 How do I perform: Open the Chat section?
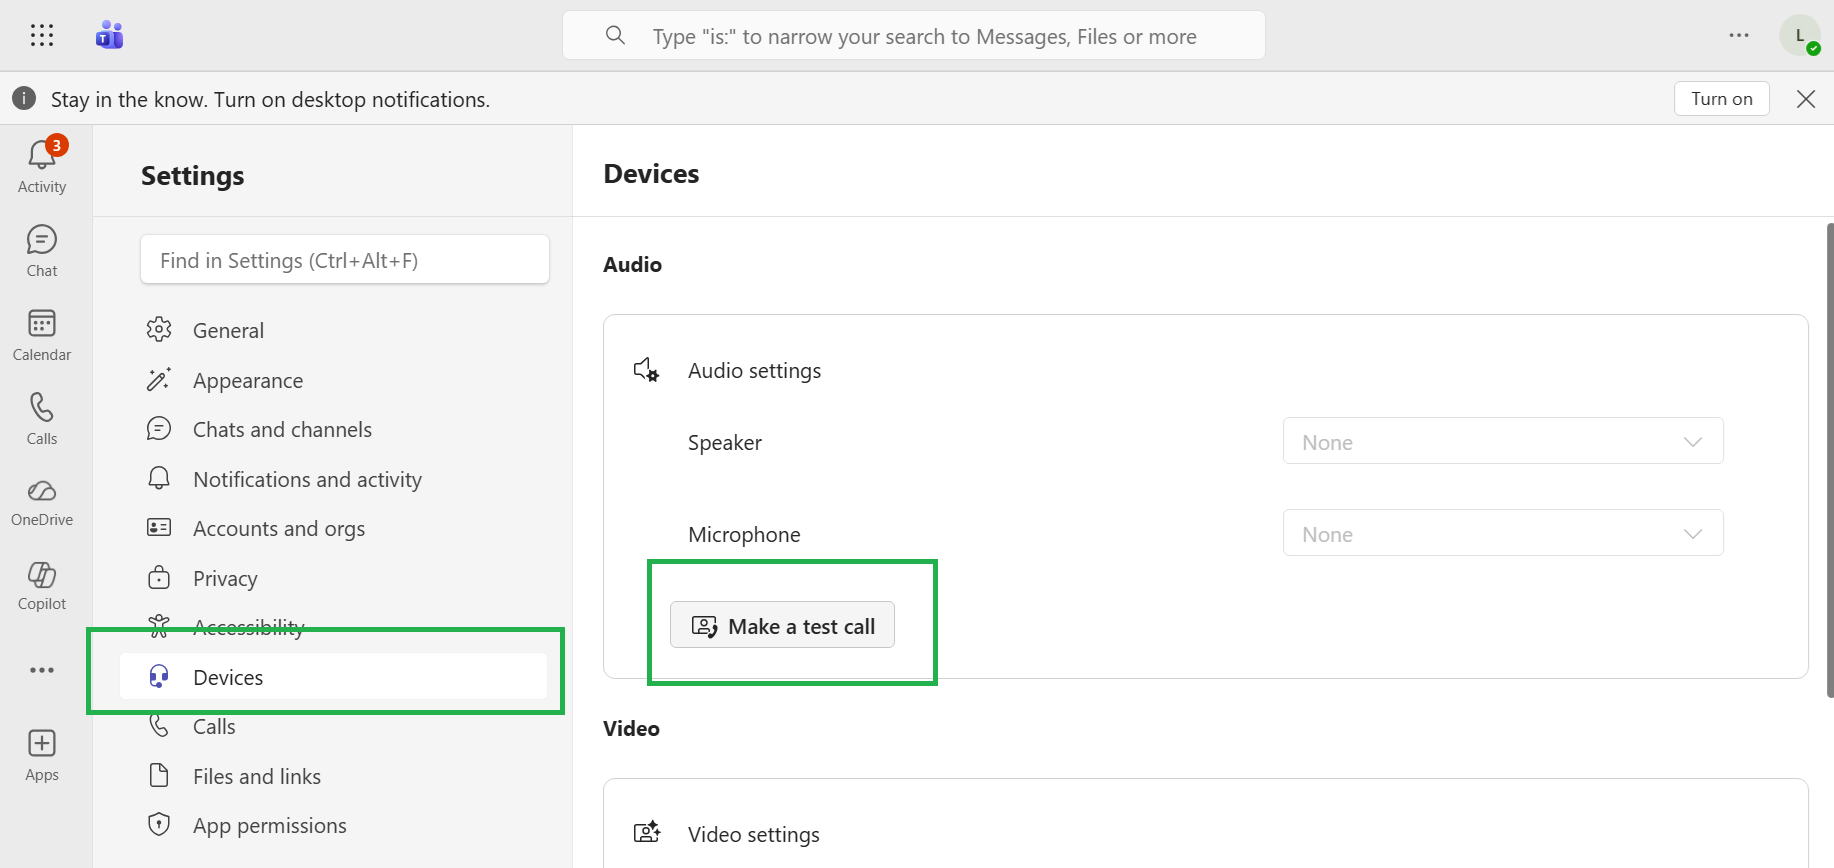click(42, 250)
